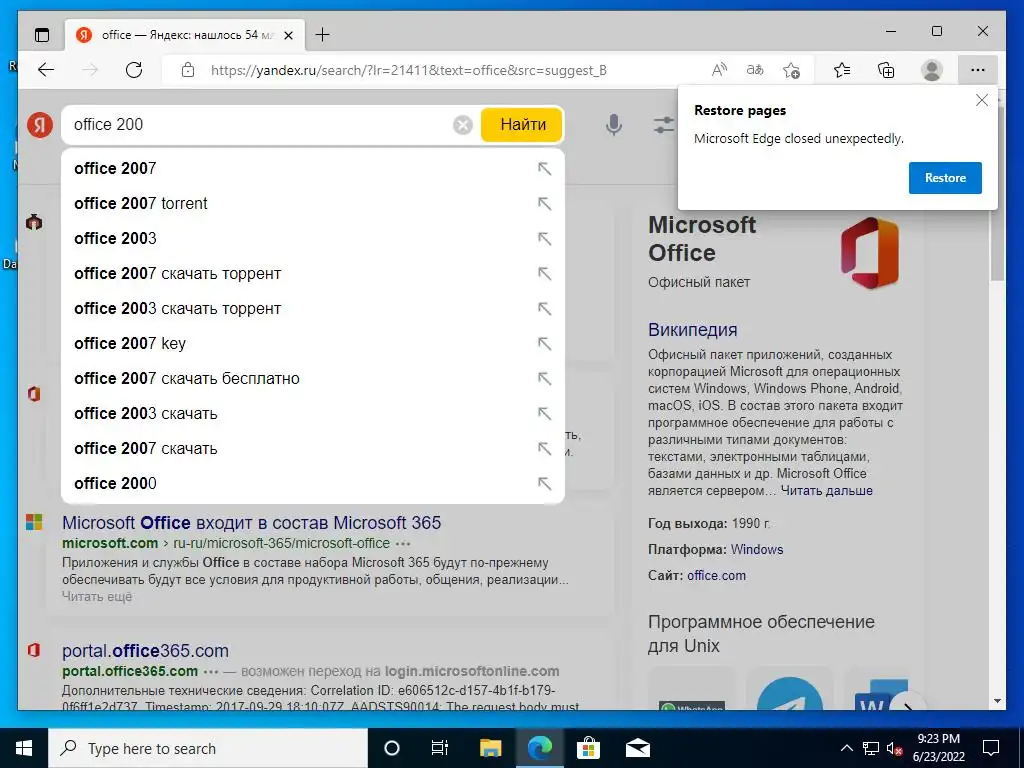Open a new tab with the plus icon

pyautogui.click(x=323, y=35)
